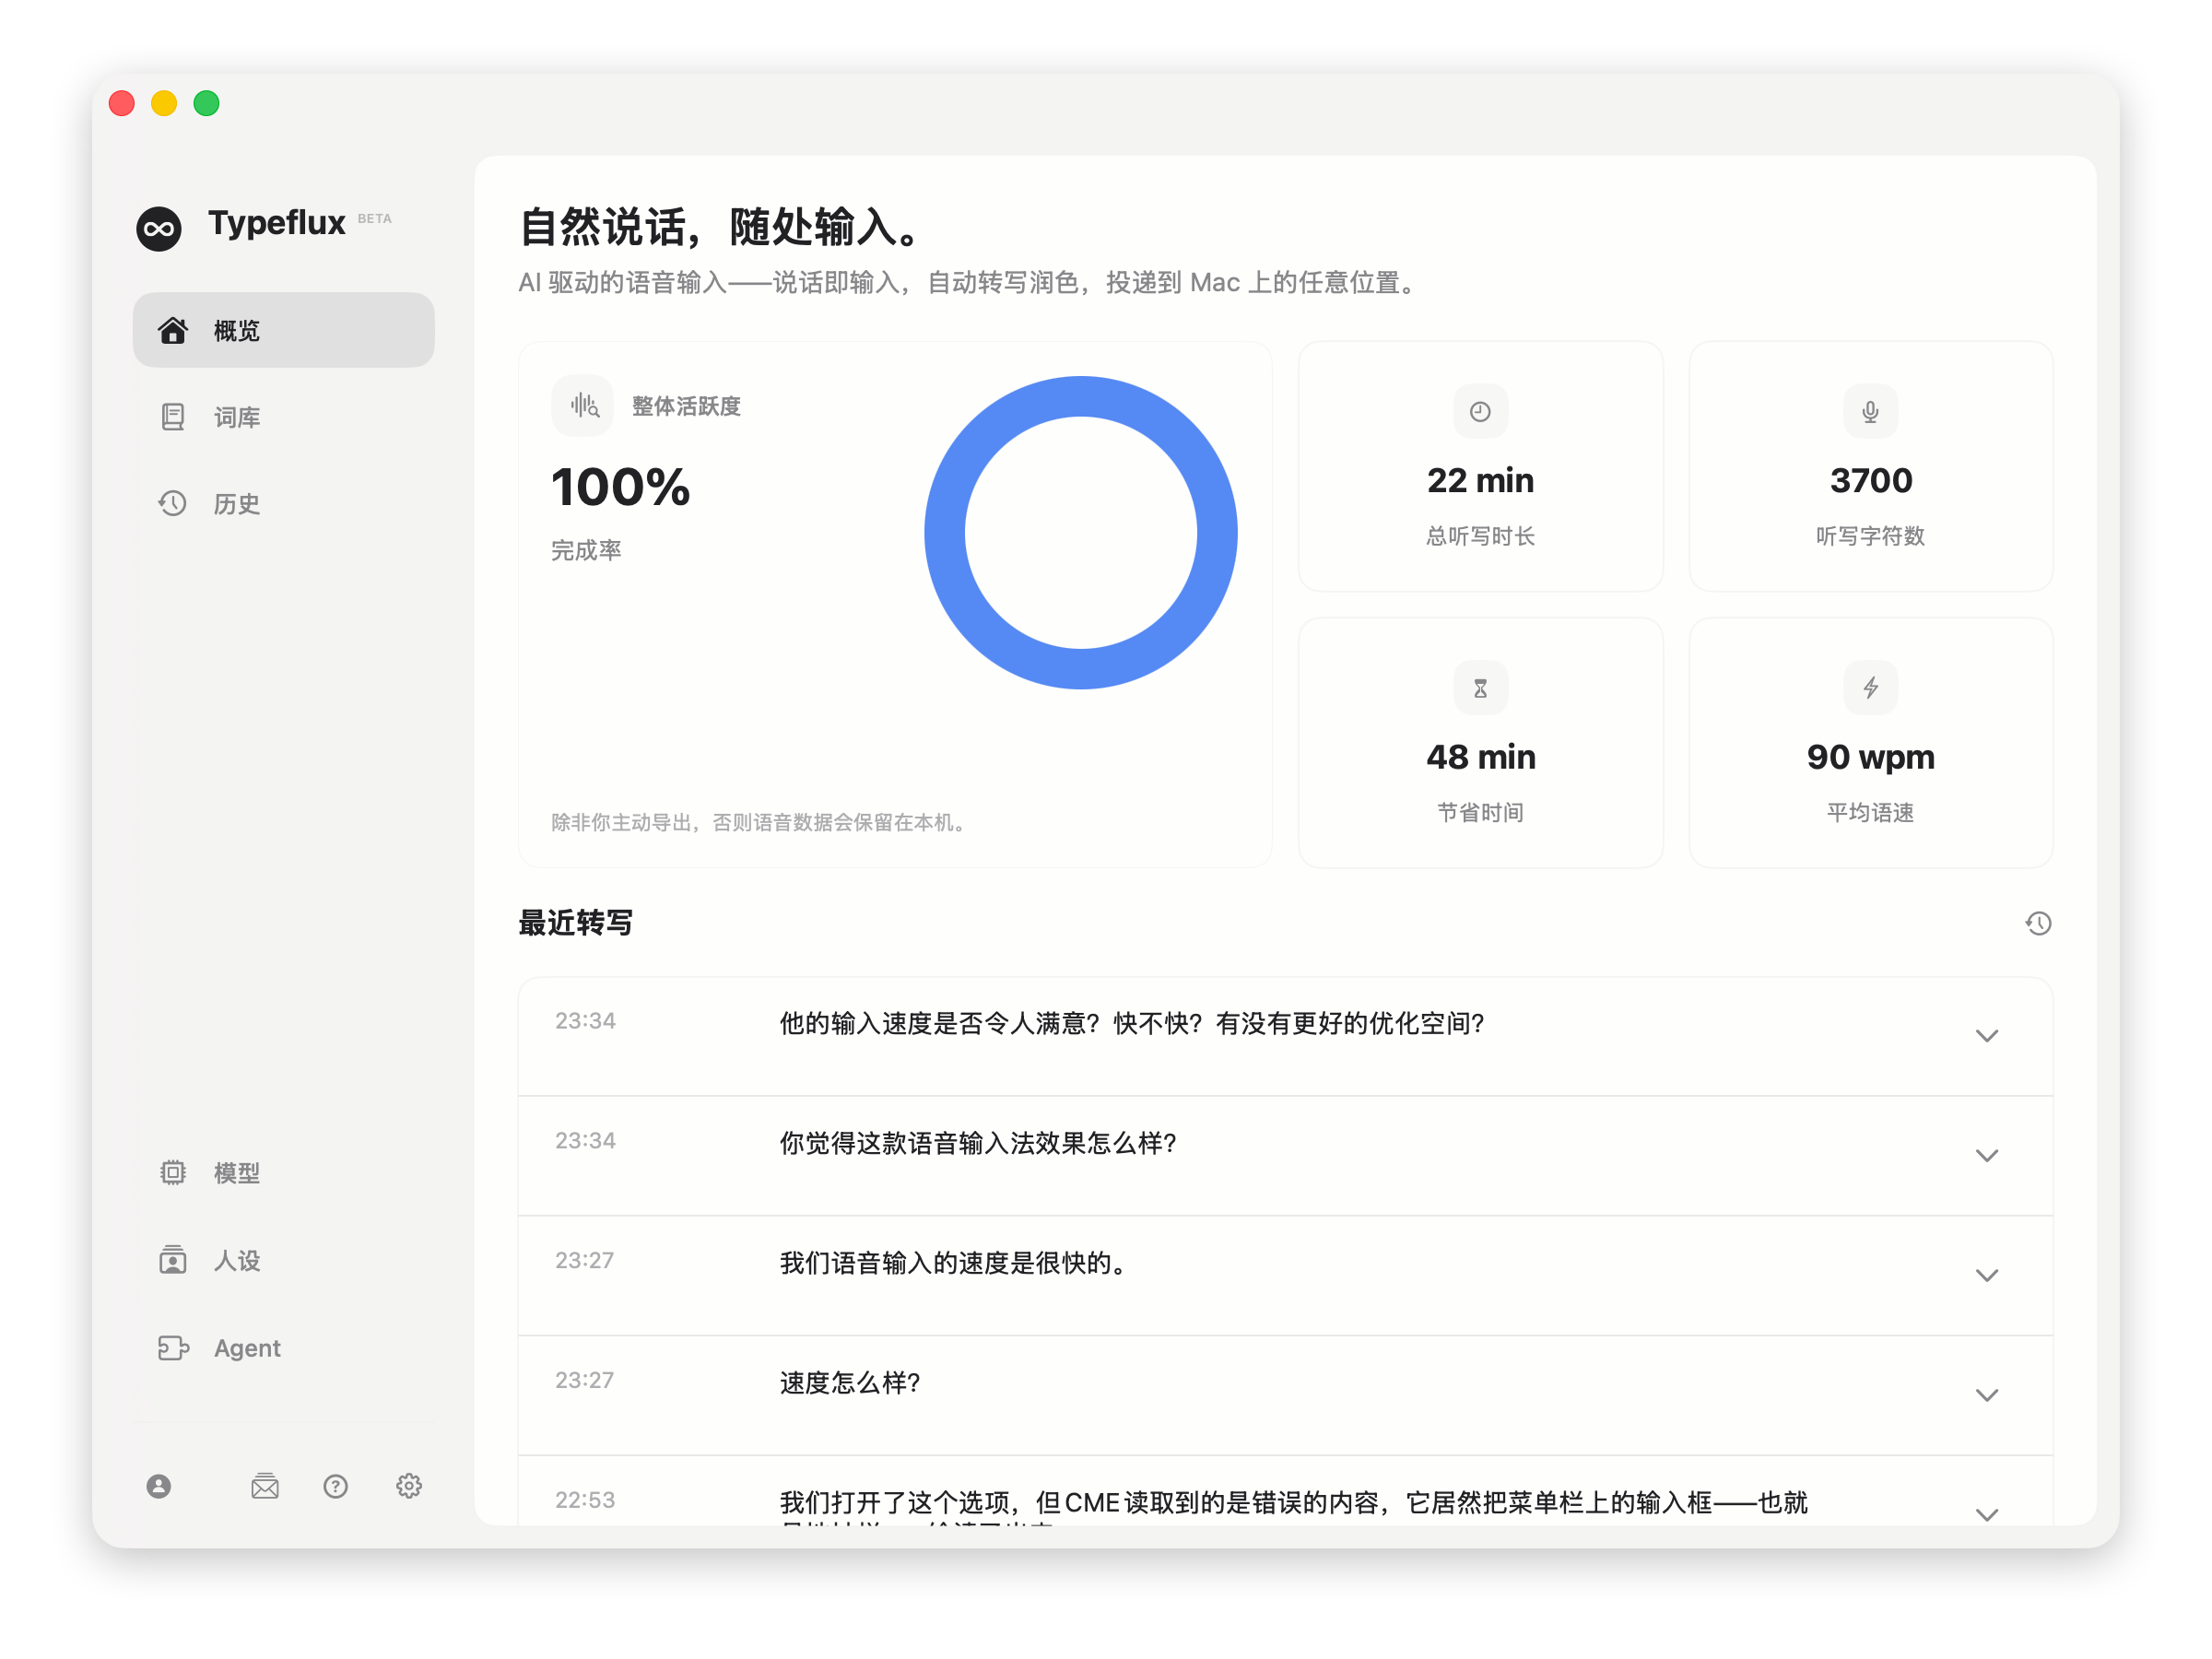2212x1659 pixels.
Task: Click the mail envelope icon
Action: pyautogui.click(x=265, y=1486)
